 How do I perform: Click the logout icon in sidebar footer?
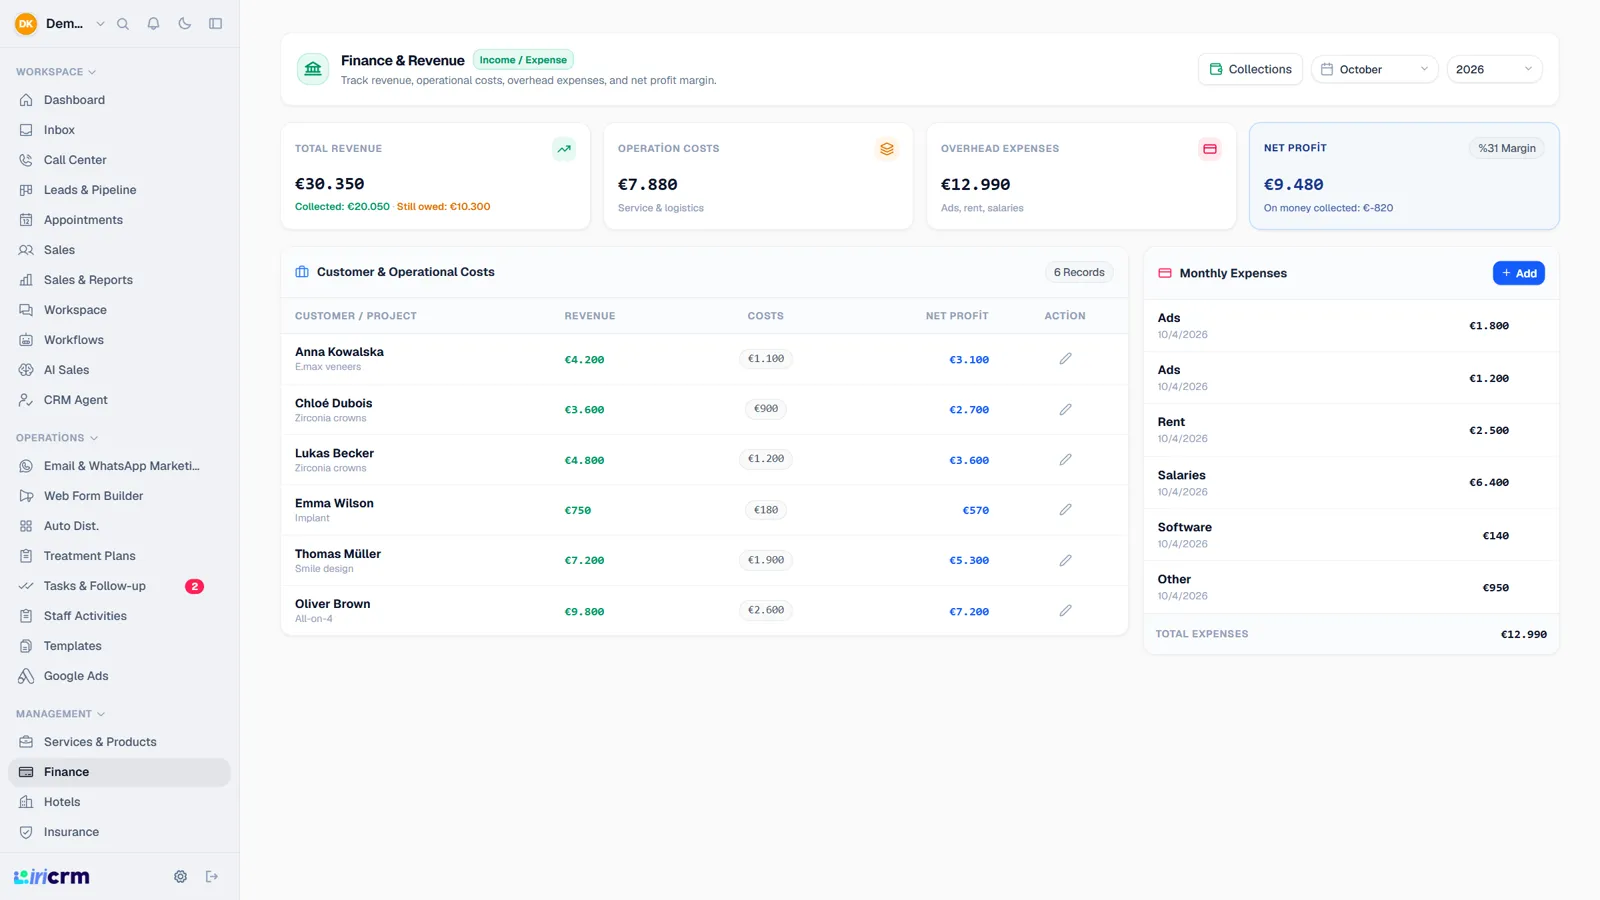[x=212, y=877]
